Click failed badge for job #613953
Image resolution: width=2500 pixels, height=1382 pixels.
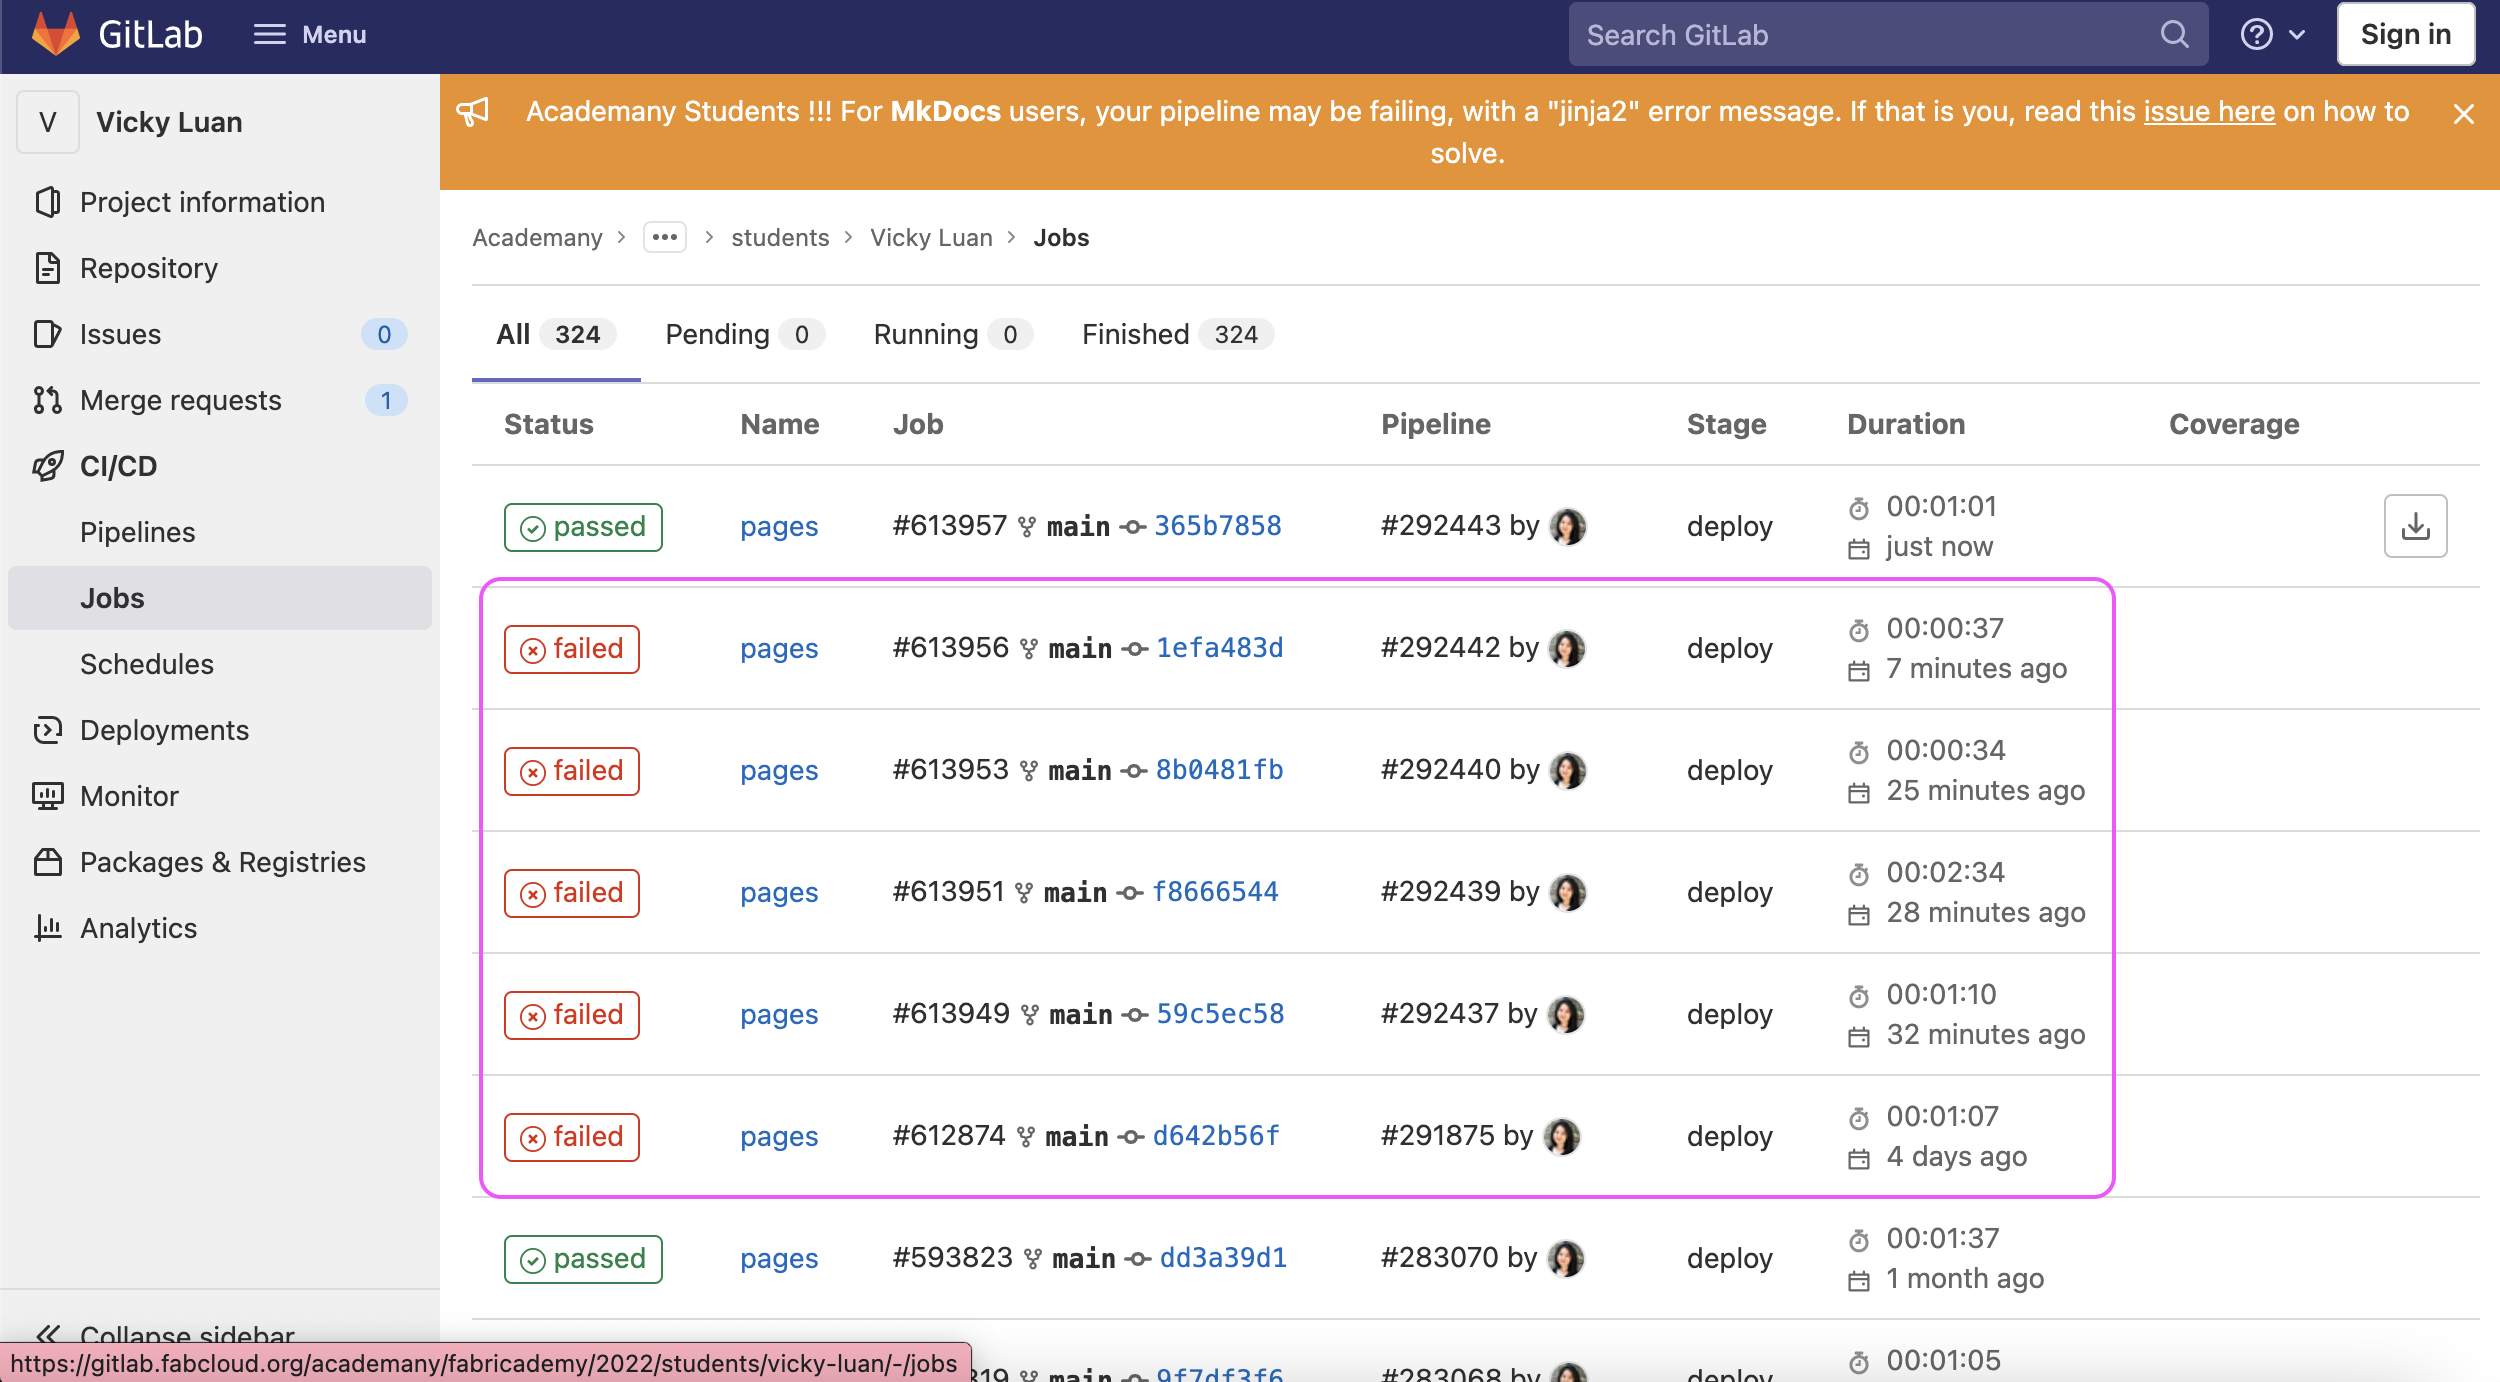[x=572, y=771]
